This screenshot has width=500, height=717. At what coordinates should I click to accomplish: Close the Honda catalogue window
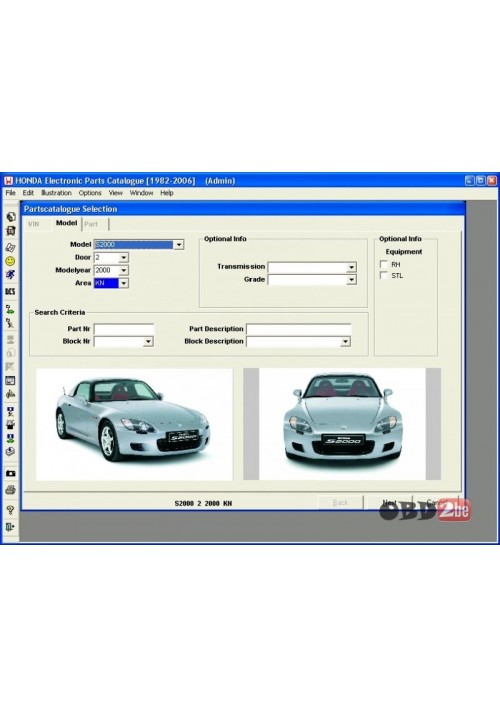point(491,181)
